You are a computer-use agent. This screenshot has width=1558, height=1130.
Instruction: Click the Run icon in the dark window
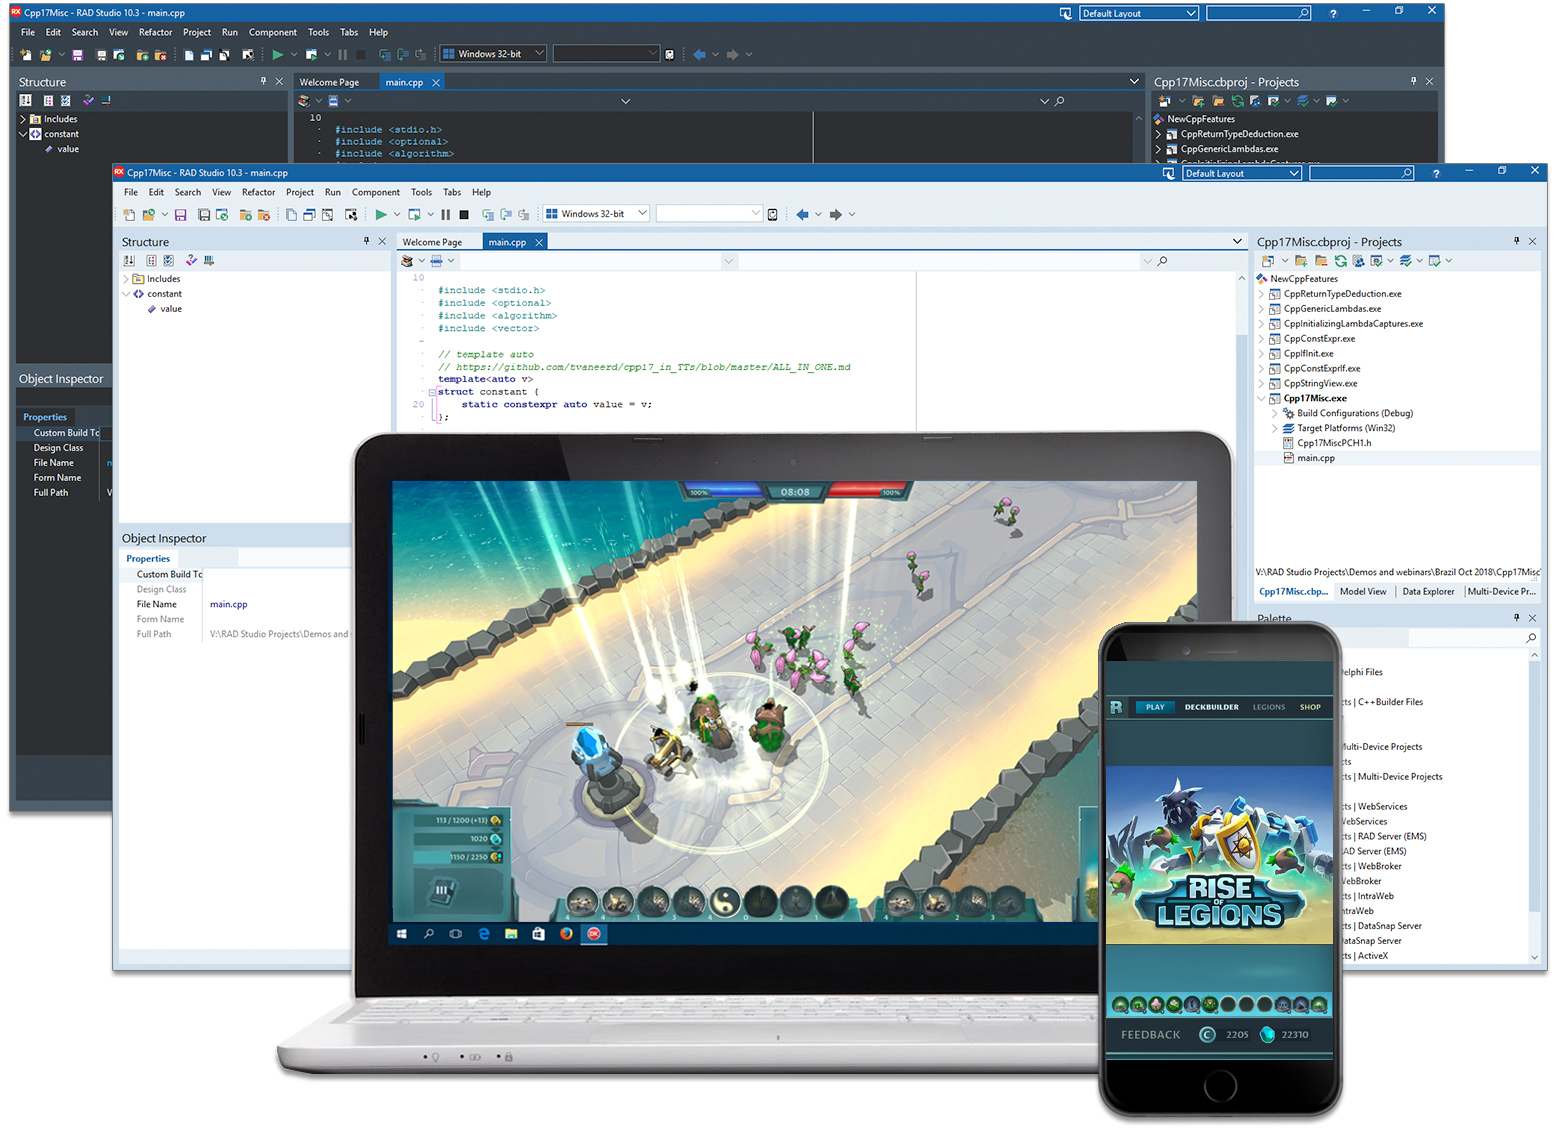coord(277,54)
